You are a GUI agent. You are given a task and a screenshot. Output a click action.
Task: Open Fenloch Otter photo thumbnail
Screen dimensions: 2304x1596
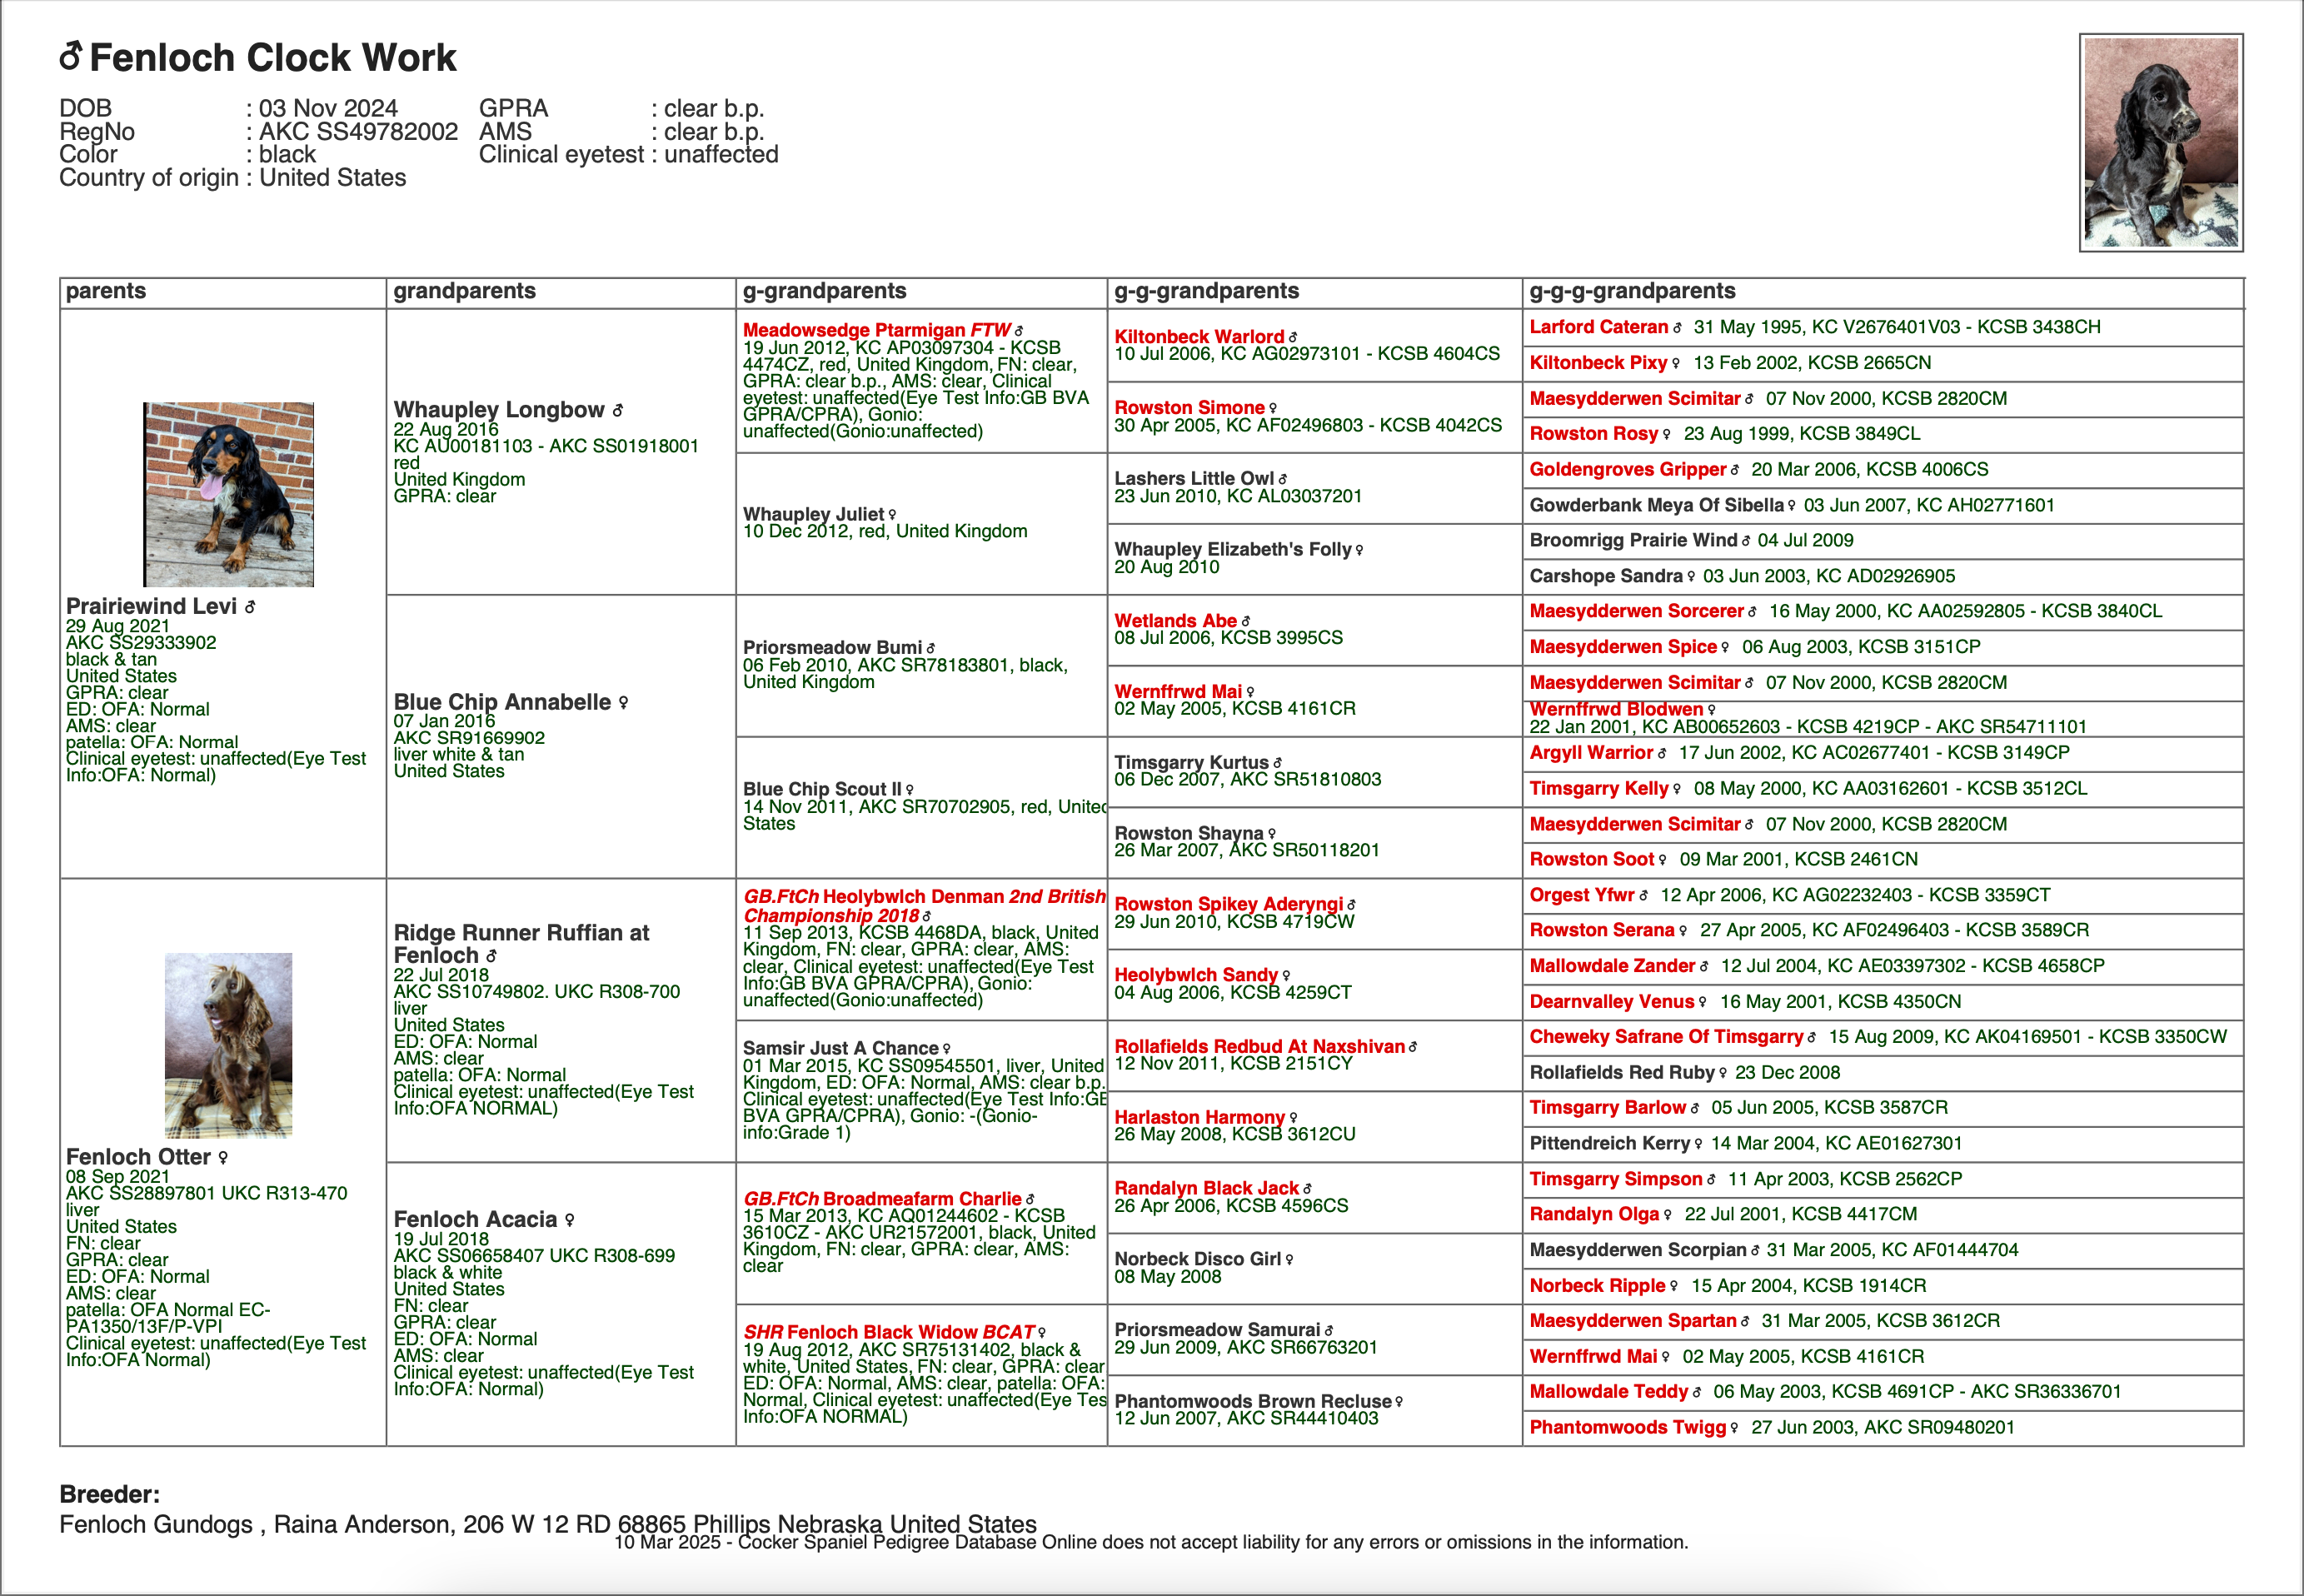tap(228, 1045)
